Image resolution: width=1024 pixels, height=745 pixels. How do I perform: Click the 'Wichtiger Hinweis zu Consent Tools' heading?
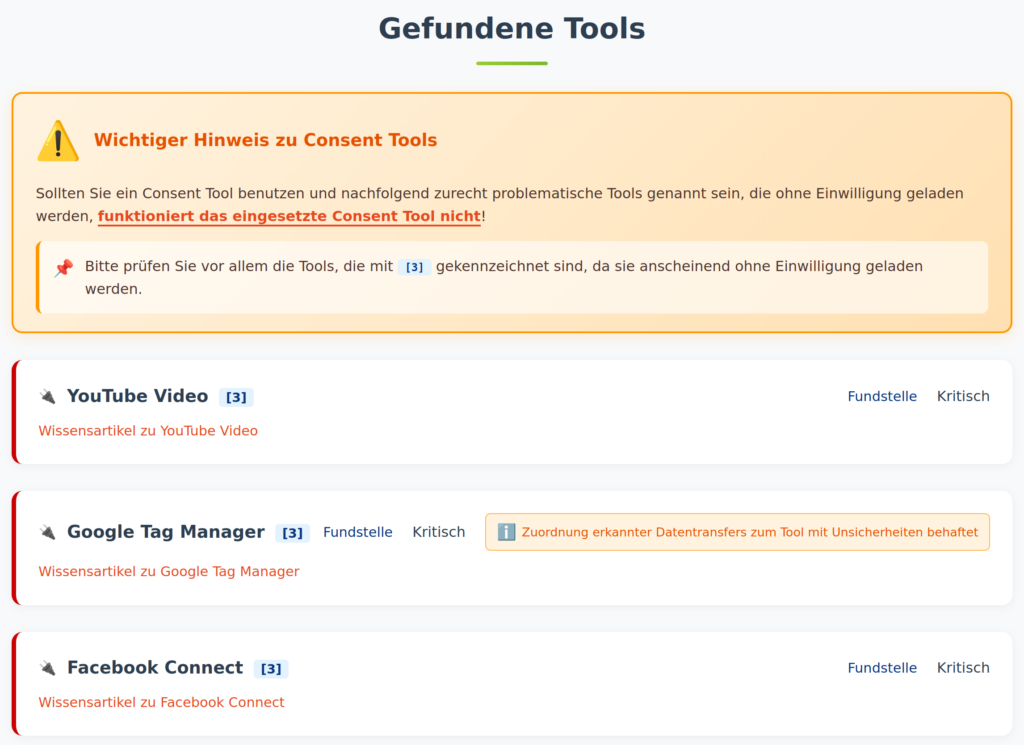tap(266, 140)
